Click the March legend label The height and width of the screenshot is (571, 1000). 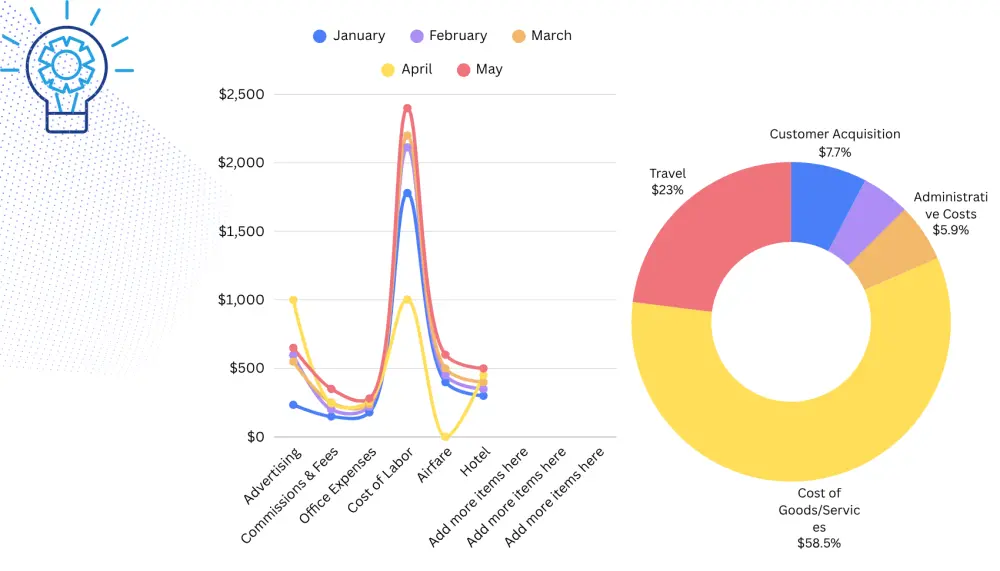coord(551,36)
